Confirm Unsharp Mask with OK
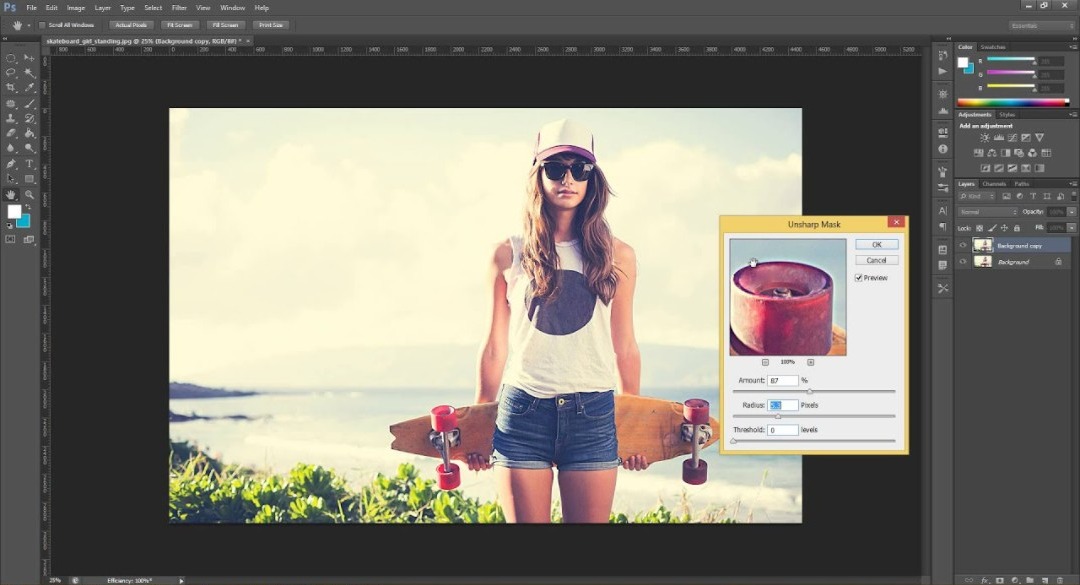The image size is (1080, 585). 876,244
